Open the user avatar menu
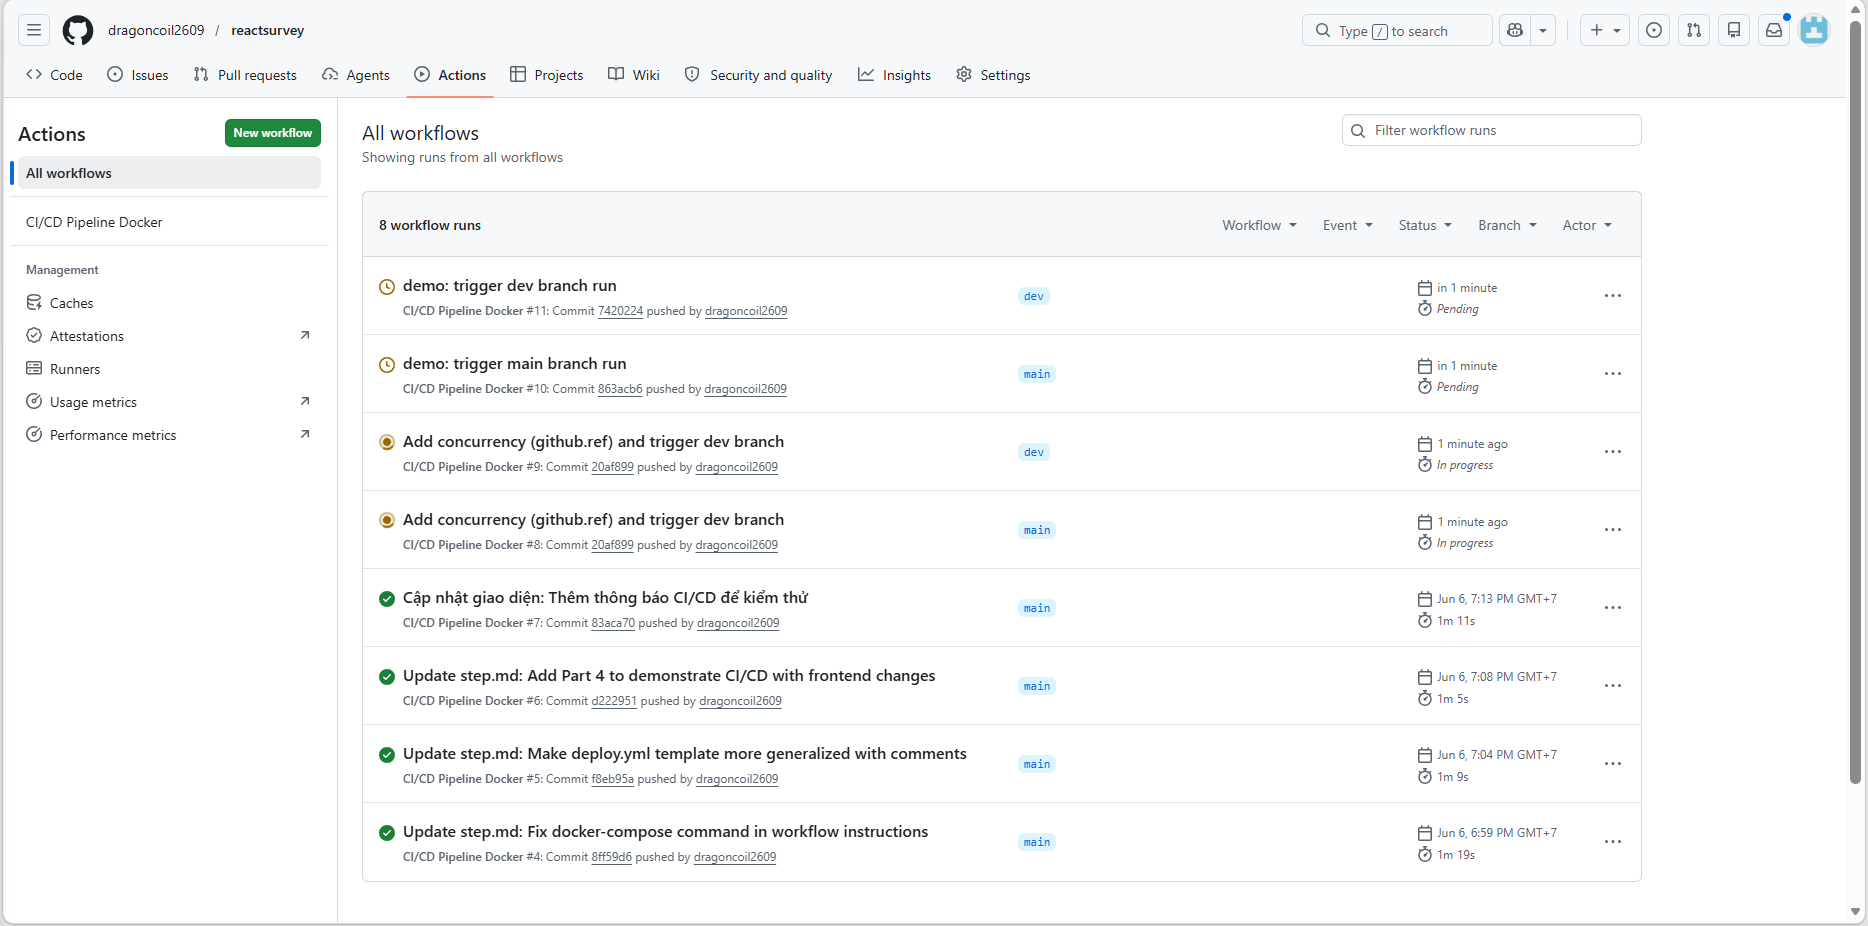Image resolution: width=1868 pixels, height=926 pixels. point(1814,30)
